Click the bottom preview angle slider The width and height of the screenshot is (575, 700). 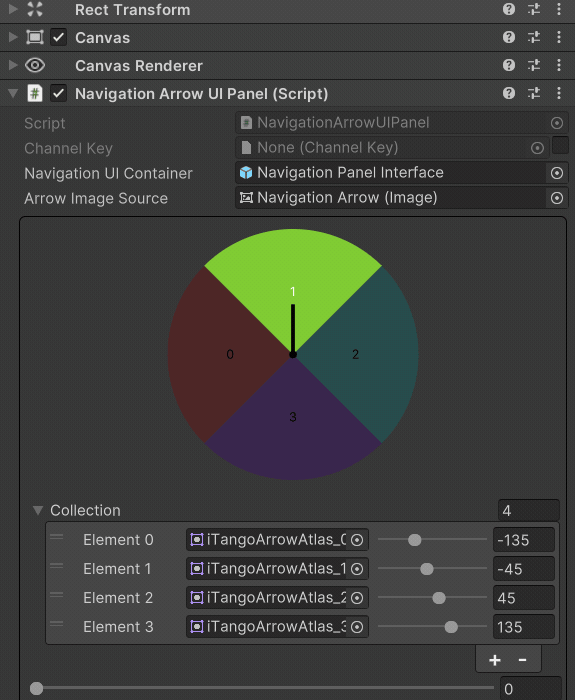pyautogui.click(x=262, y=688)
